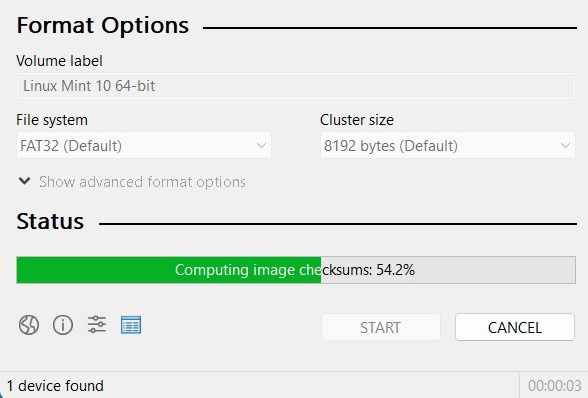The width and height of the screenshot is (588, 398).
Task: Click the Volume label caption
Action: coord(59,61)
